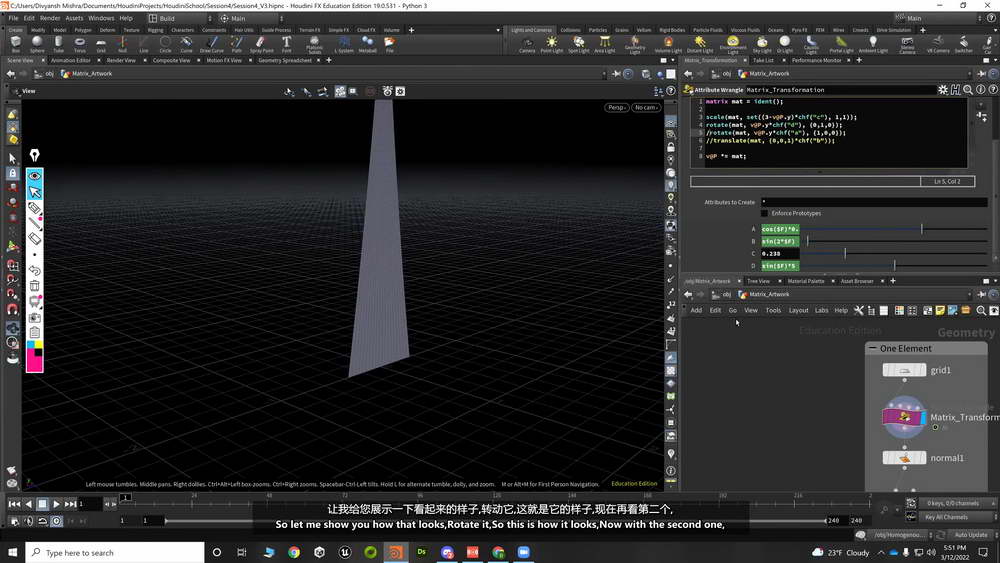Viewport: 1000px width, 563px height.
Task: Add an Environment Light from the shelf
Action: (733, 45)
